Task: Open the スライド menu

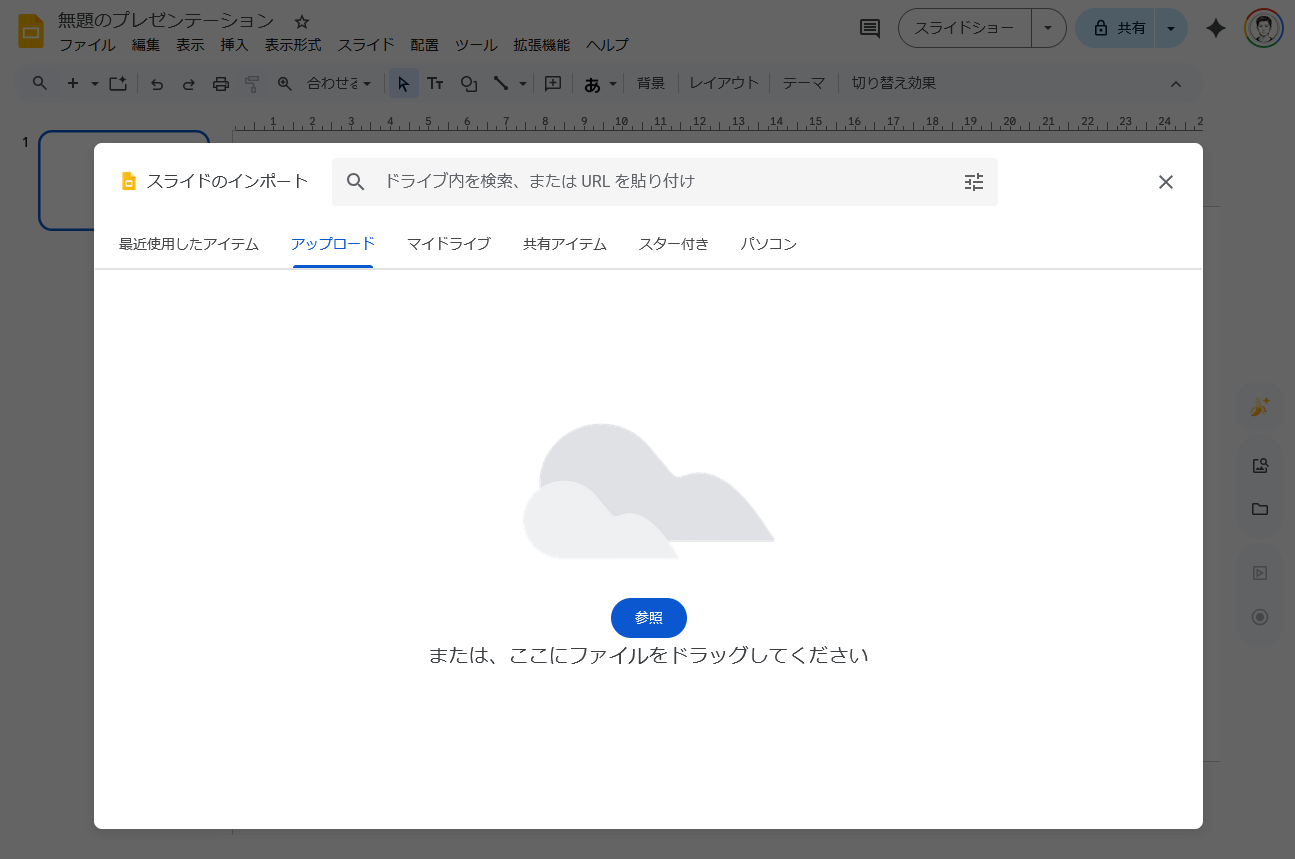Action: [366, 45]
